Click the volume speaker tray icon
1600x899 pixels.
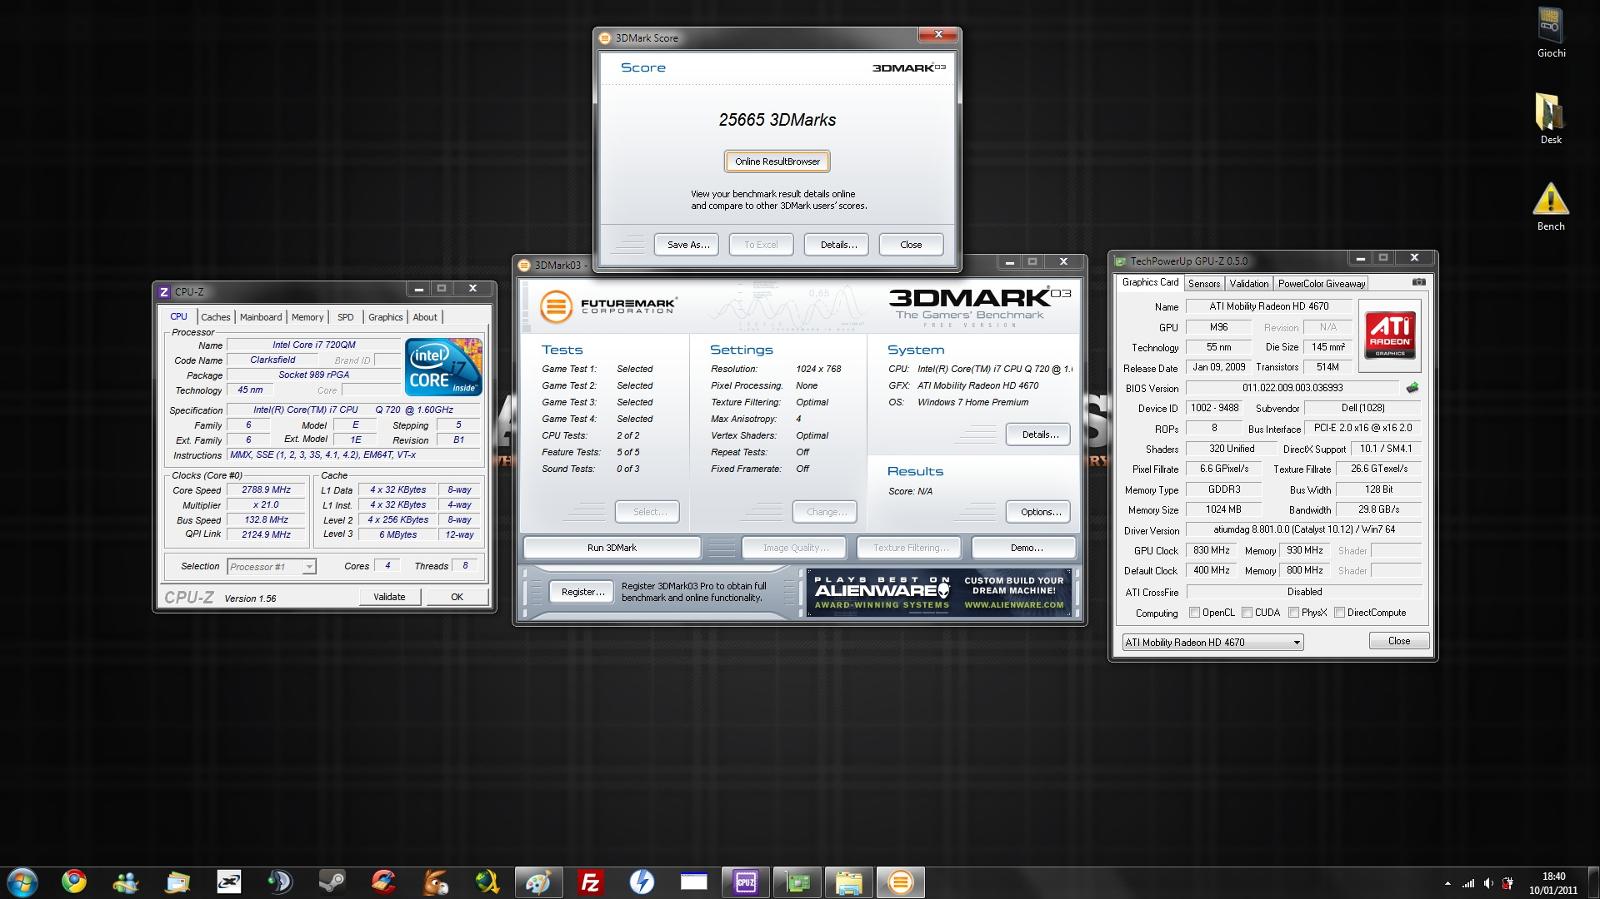tap(1488, 883)
